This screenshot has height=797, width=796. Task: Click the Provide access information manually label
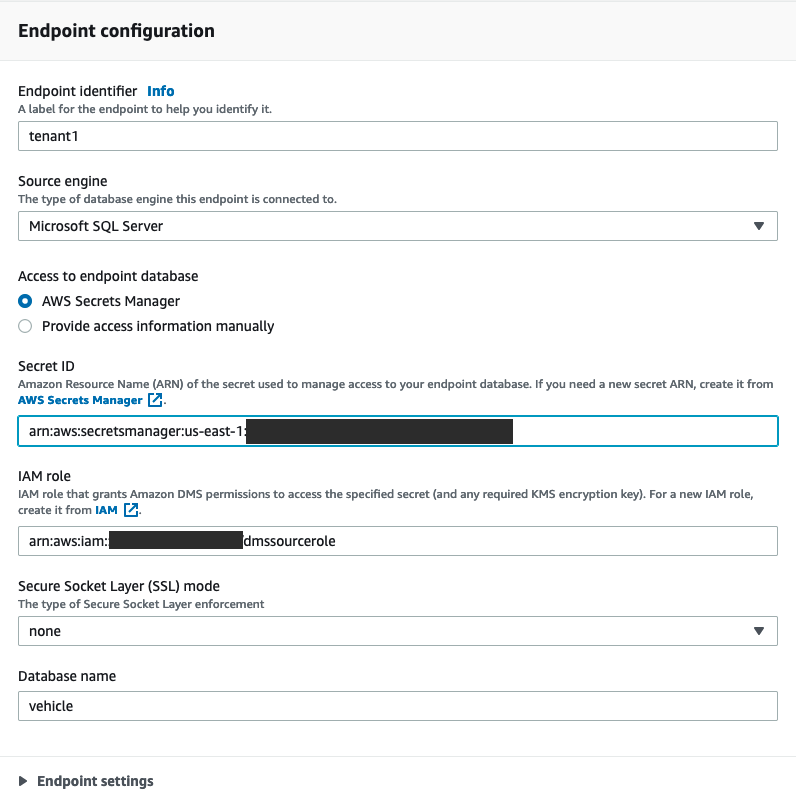tap(158, 326)
